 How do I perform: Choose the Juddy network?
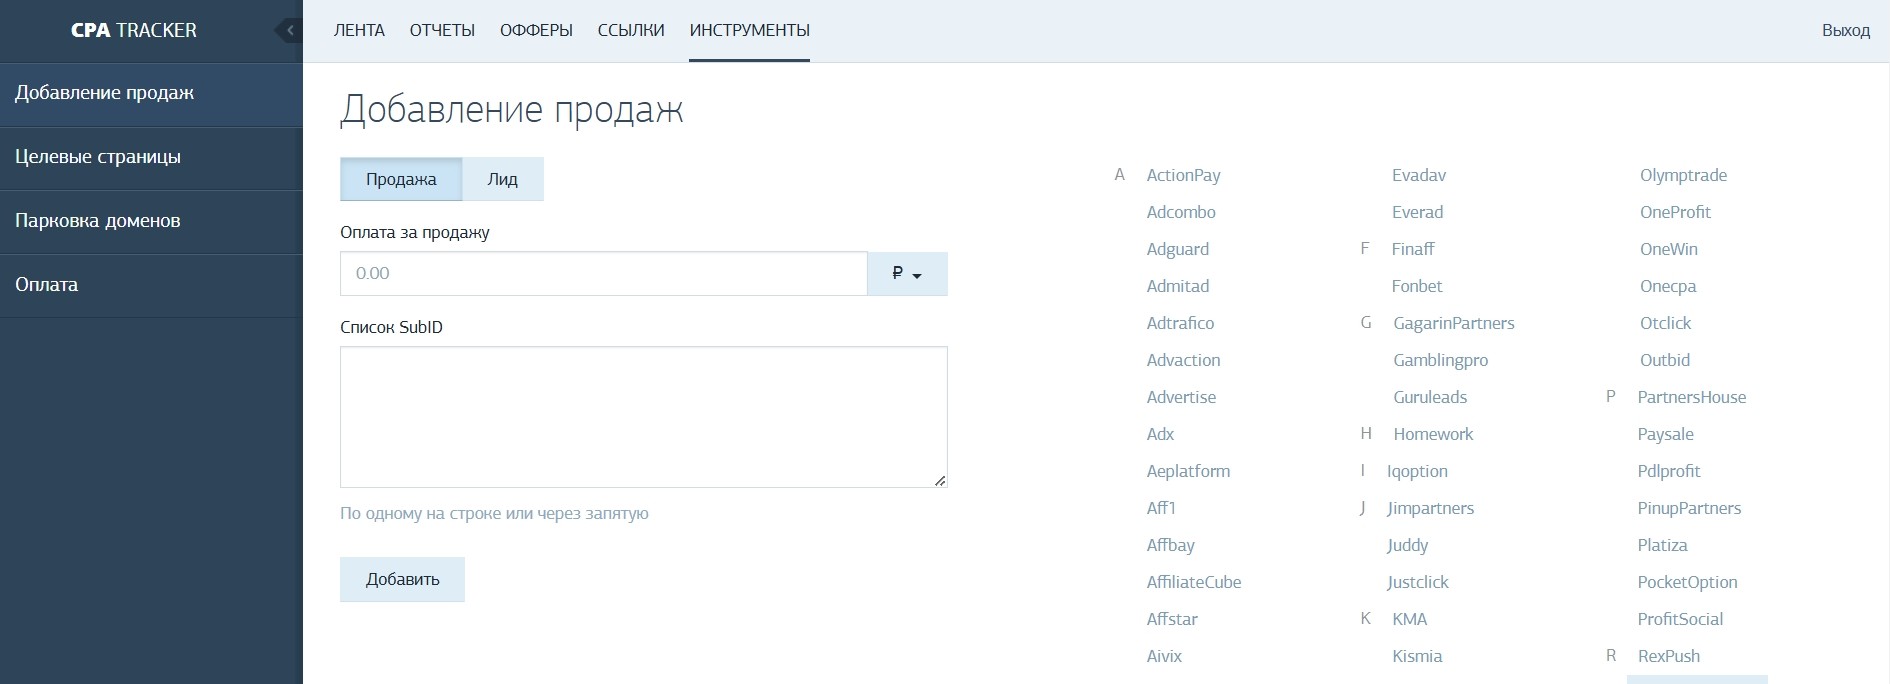[1407, 545]
